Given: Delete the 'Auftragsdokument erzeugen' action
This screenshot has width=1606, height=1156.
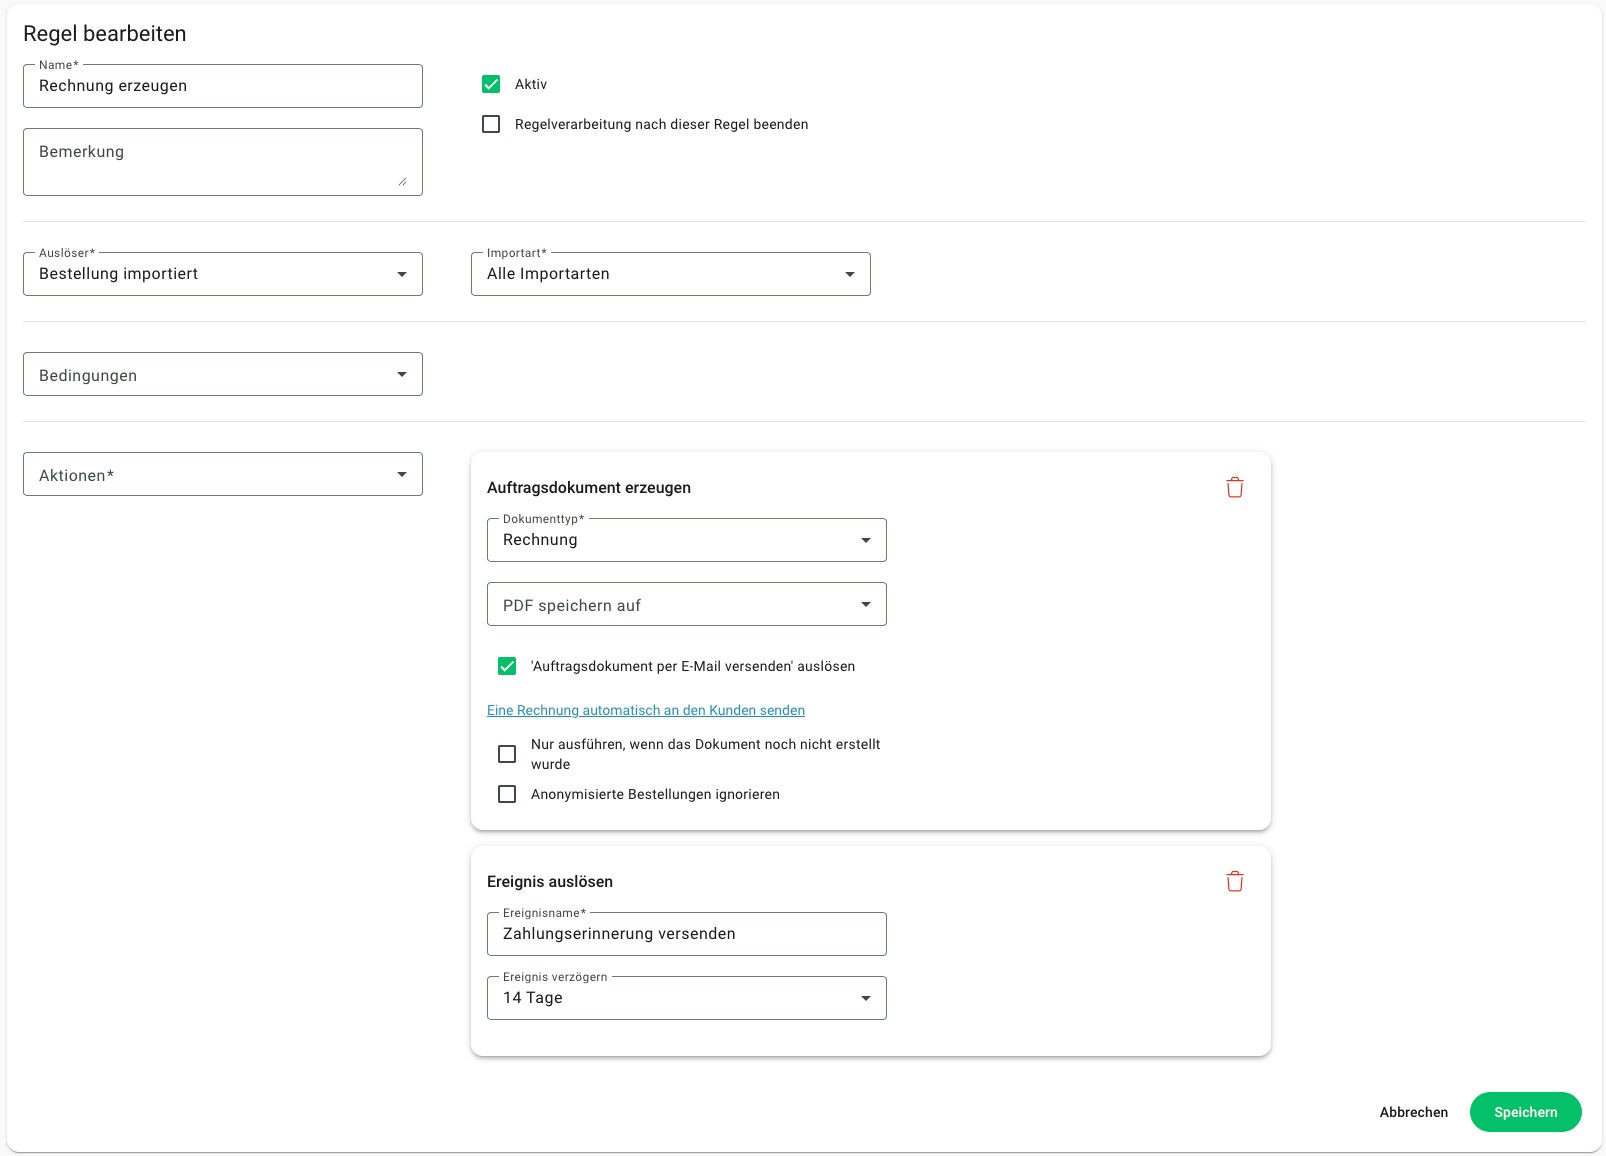Looking at the screenshot, I should [1235, 487].
